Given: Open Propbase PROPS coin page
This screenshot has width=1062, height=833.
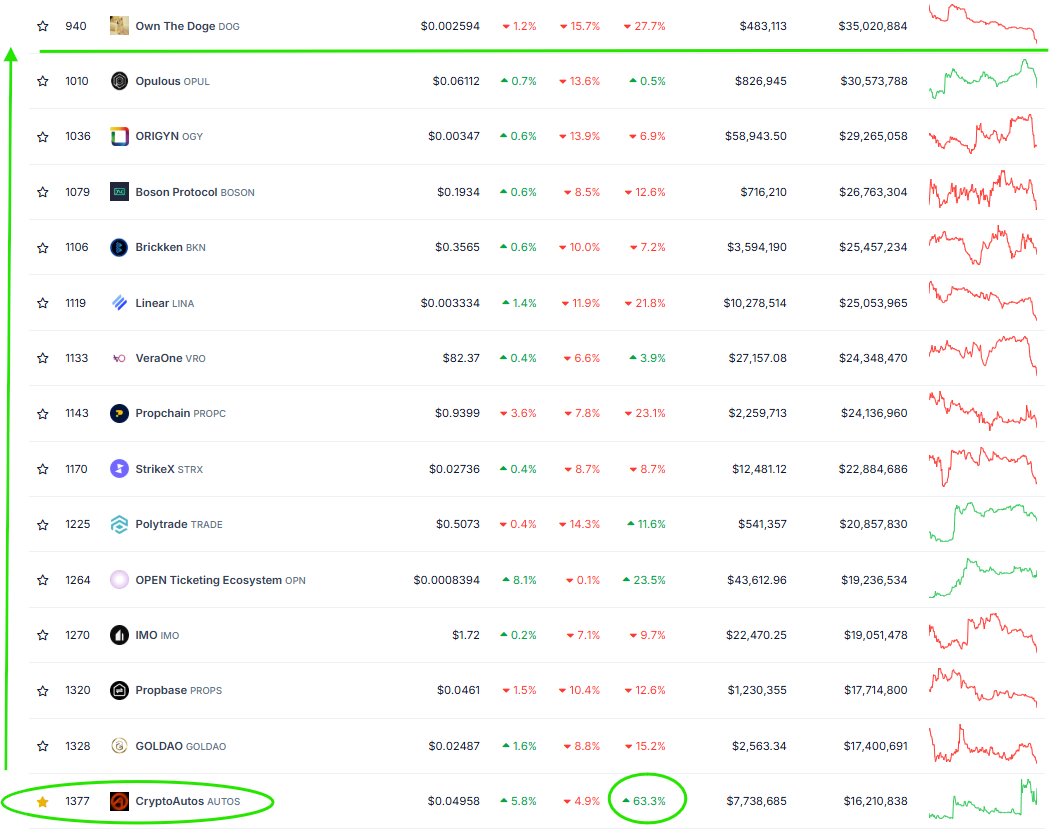Looking at the screenshot, I should click(179, 690).
